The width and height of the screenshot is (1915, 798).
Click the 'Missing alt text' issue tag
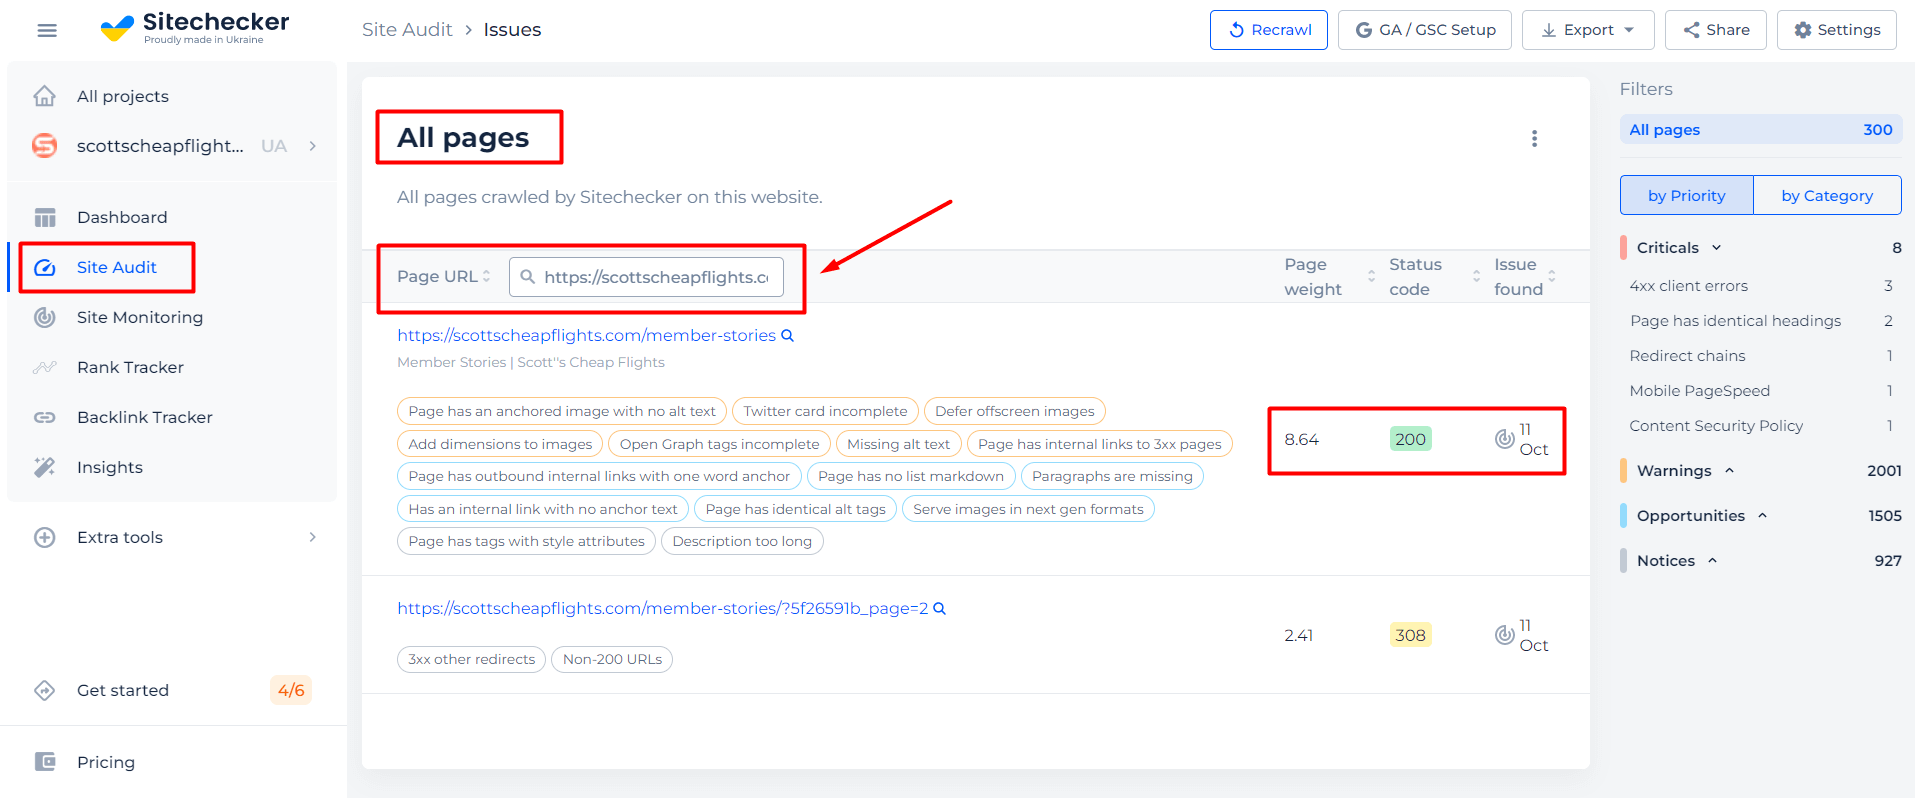tap(898, 444)
